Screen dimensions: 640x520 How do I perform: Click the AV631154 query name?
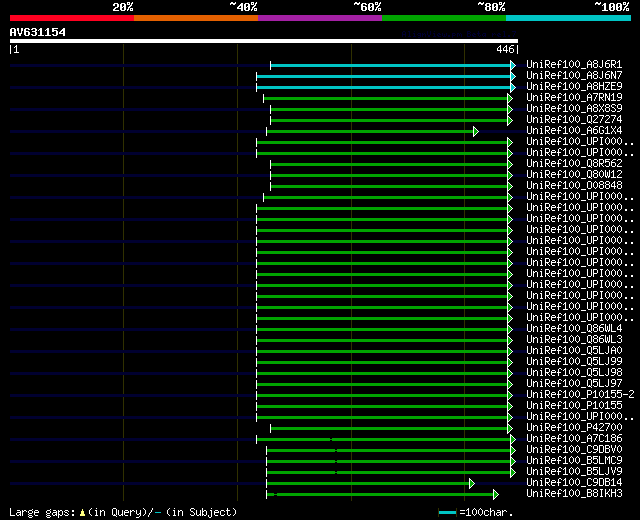[x=38, y=32]
